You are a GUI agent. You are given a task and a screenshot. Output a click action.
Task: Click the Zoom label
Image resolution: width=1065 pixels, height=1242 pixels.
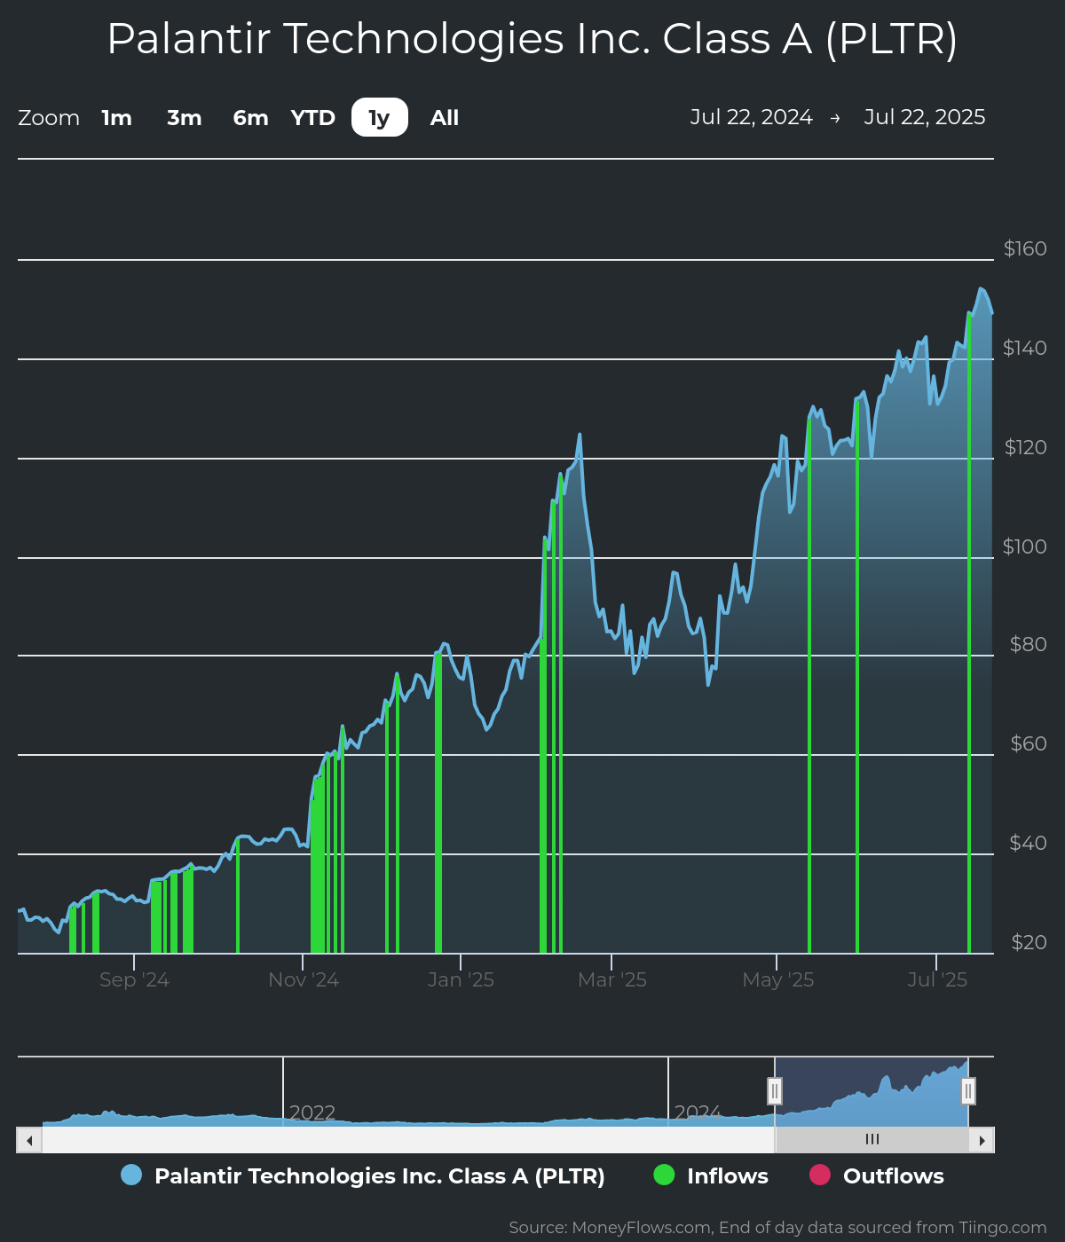pyautogui.click(x=49, y=118)
